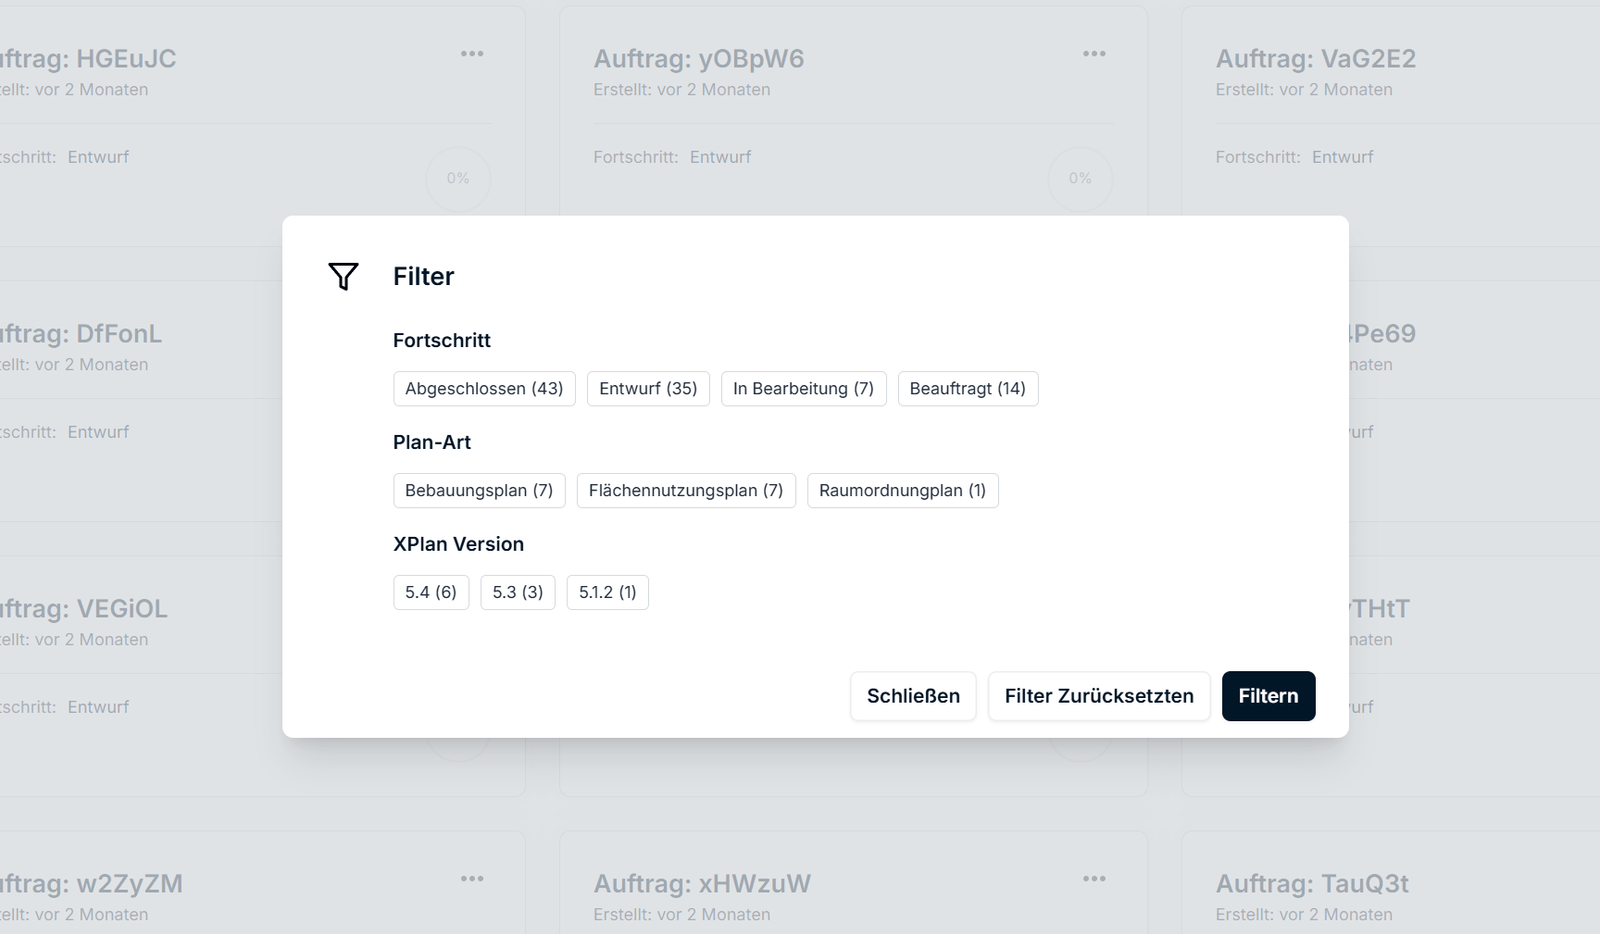Image resolution: width=1600 pixels, height=934 pixels.
Task: Select the Entwurf (35) progress filter
Action: [648, 388]
